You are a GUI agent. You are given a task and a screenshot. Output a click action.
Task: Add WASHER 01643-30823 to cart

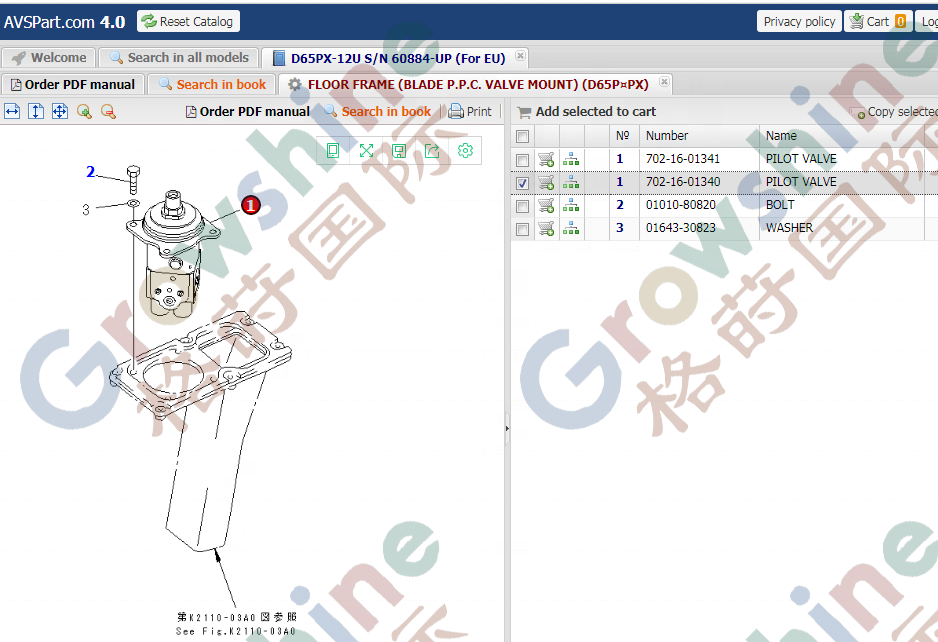tap(546, 228)
